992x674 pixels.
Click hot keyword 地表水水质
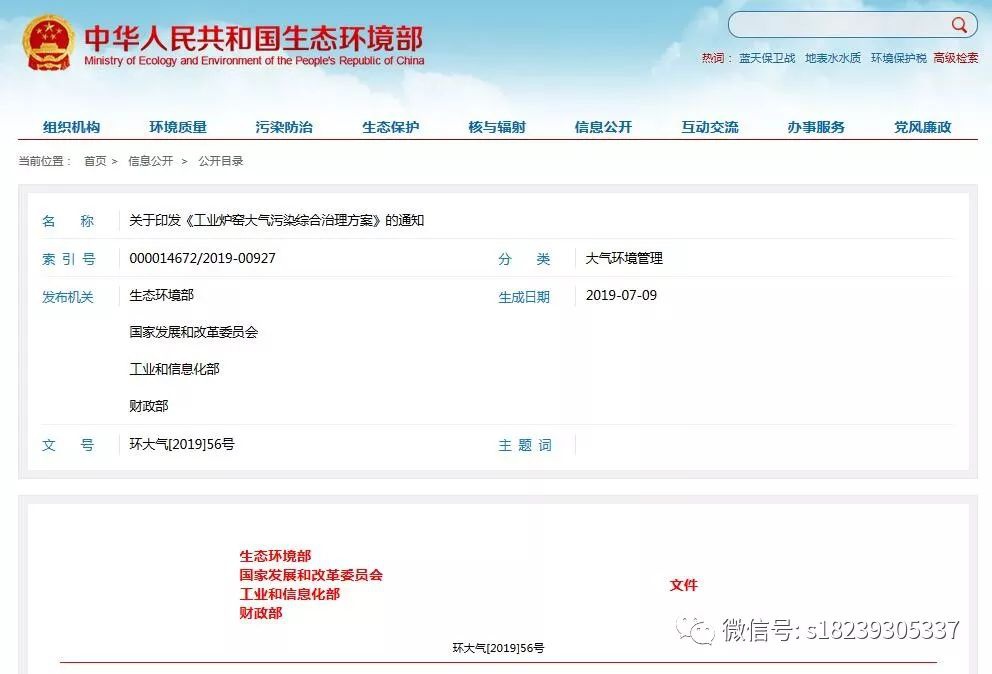833,58
